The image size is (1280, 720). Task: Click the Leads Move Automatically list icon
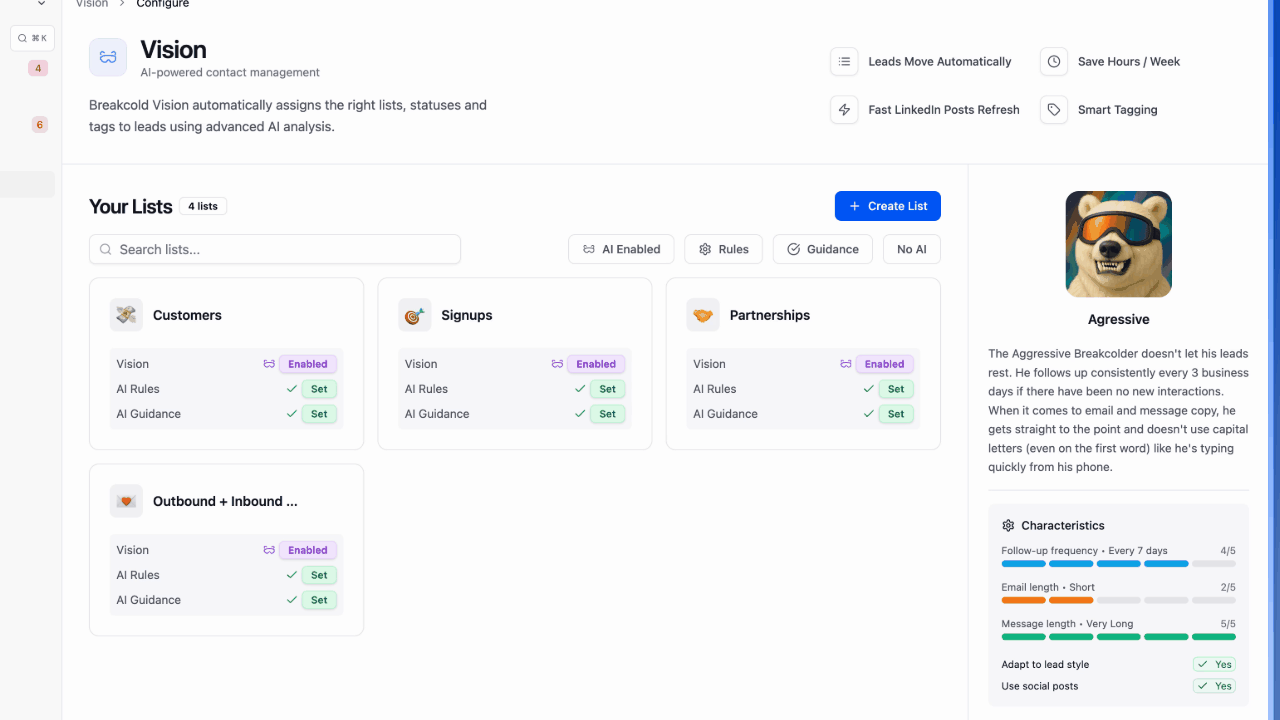pos(844,61)
